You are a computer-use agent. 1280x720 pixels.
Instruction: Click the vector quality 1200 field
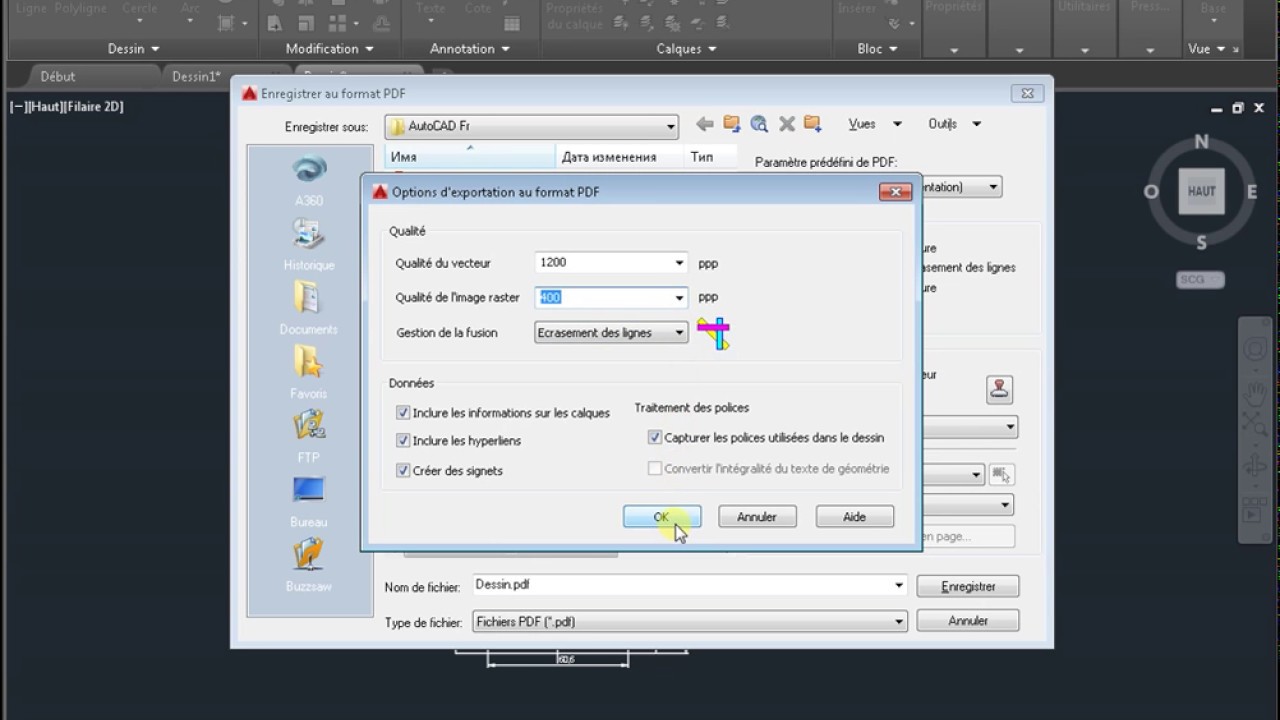603,263
